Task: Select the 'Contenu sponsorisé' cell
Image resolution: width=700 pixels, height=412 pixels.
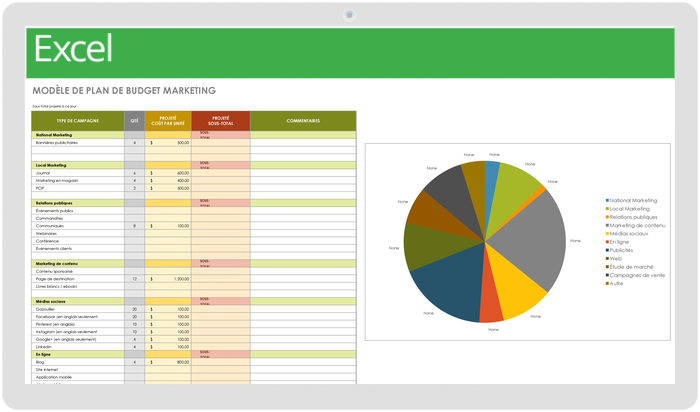Action: (x=78, y=271)
